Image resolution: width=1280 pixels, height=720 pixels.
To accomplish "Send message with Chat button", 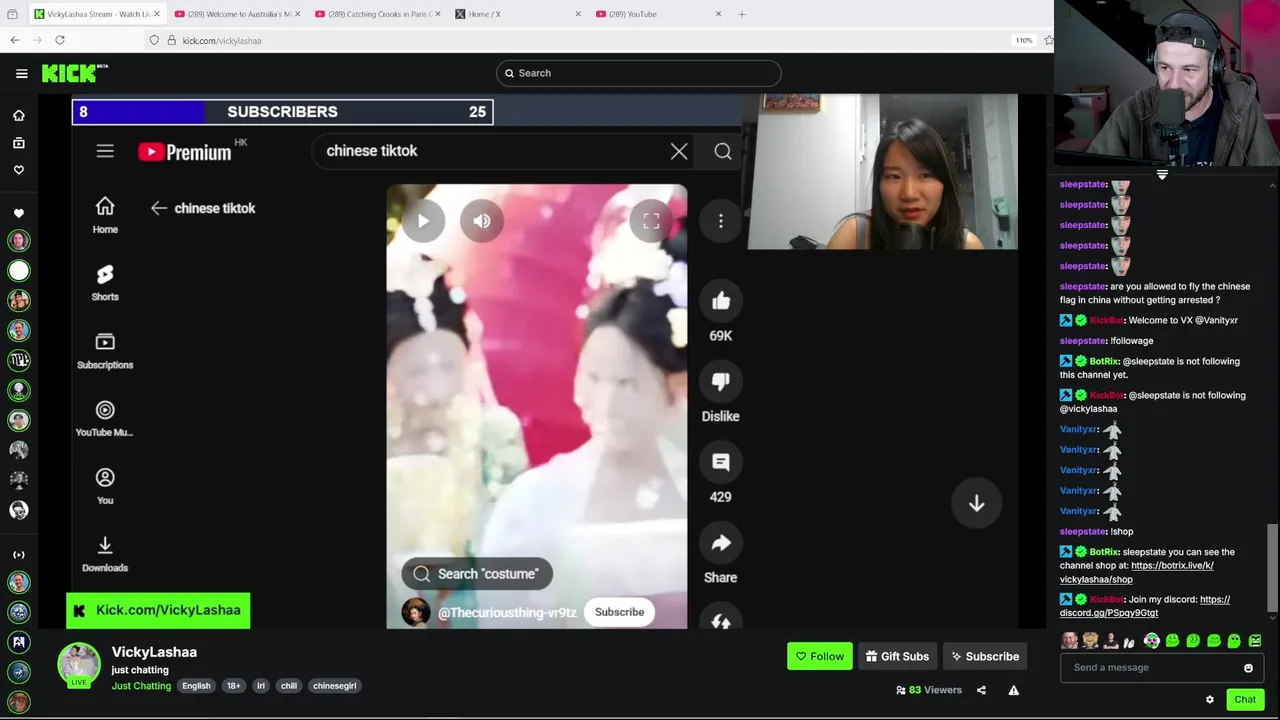I will point(1245,700).
